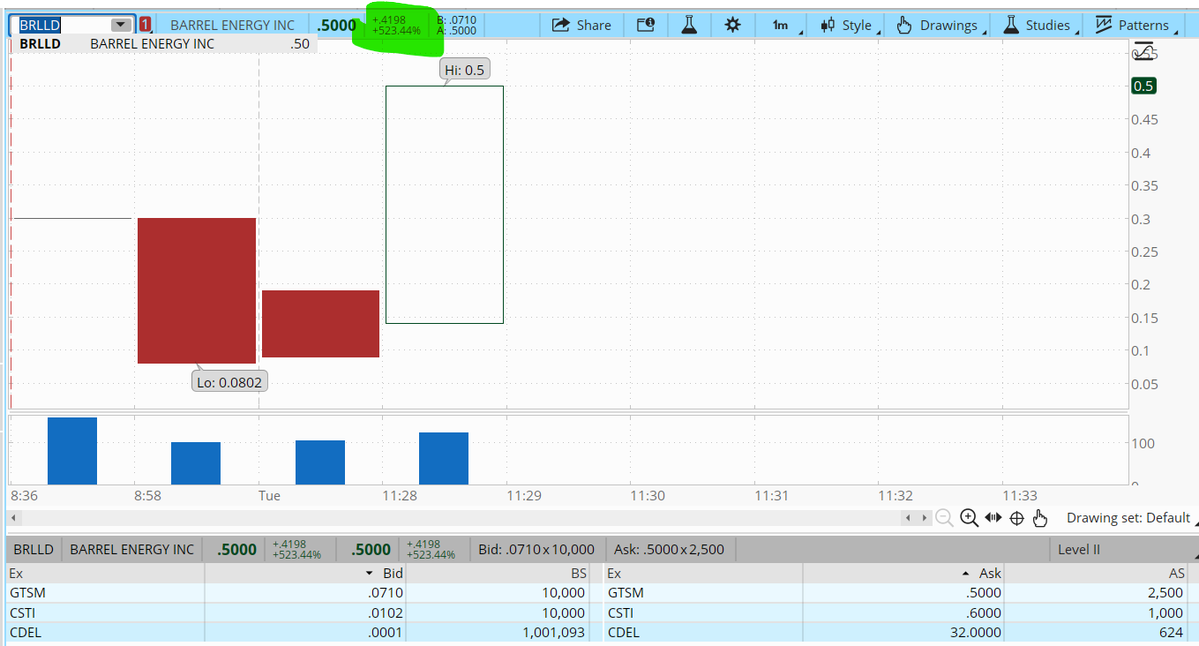Screen dimensions: 1199x646
Task: Click the zoom out magnifier icon
Action: [x=944, y=518]
